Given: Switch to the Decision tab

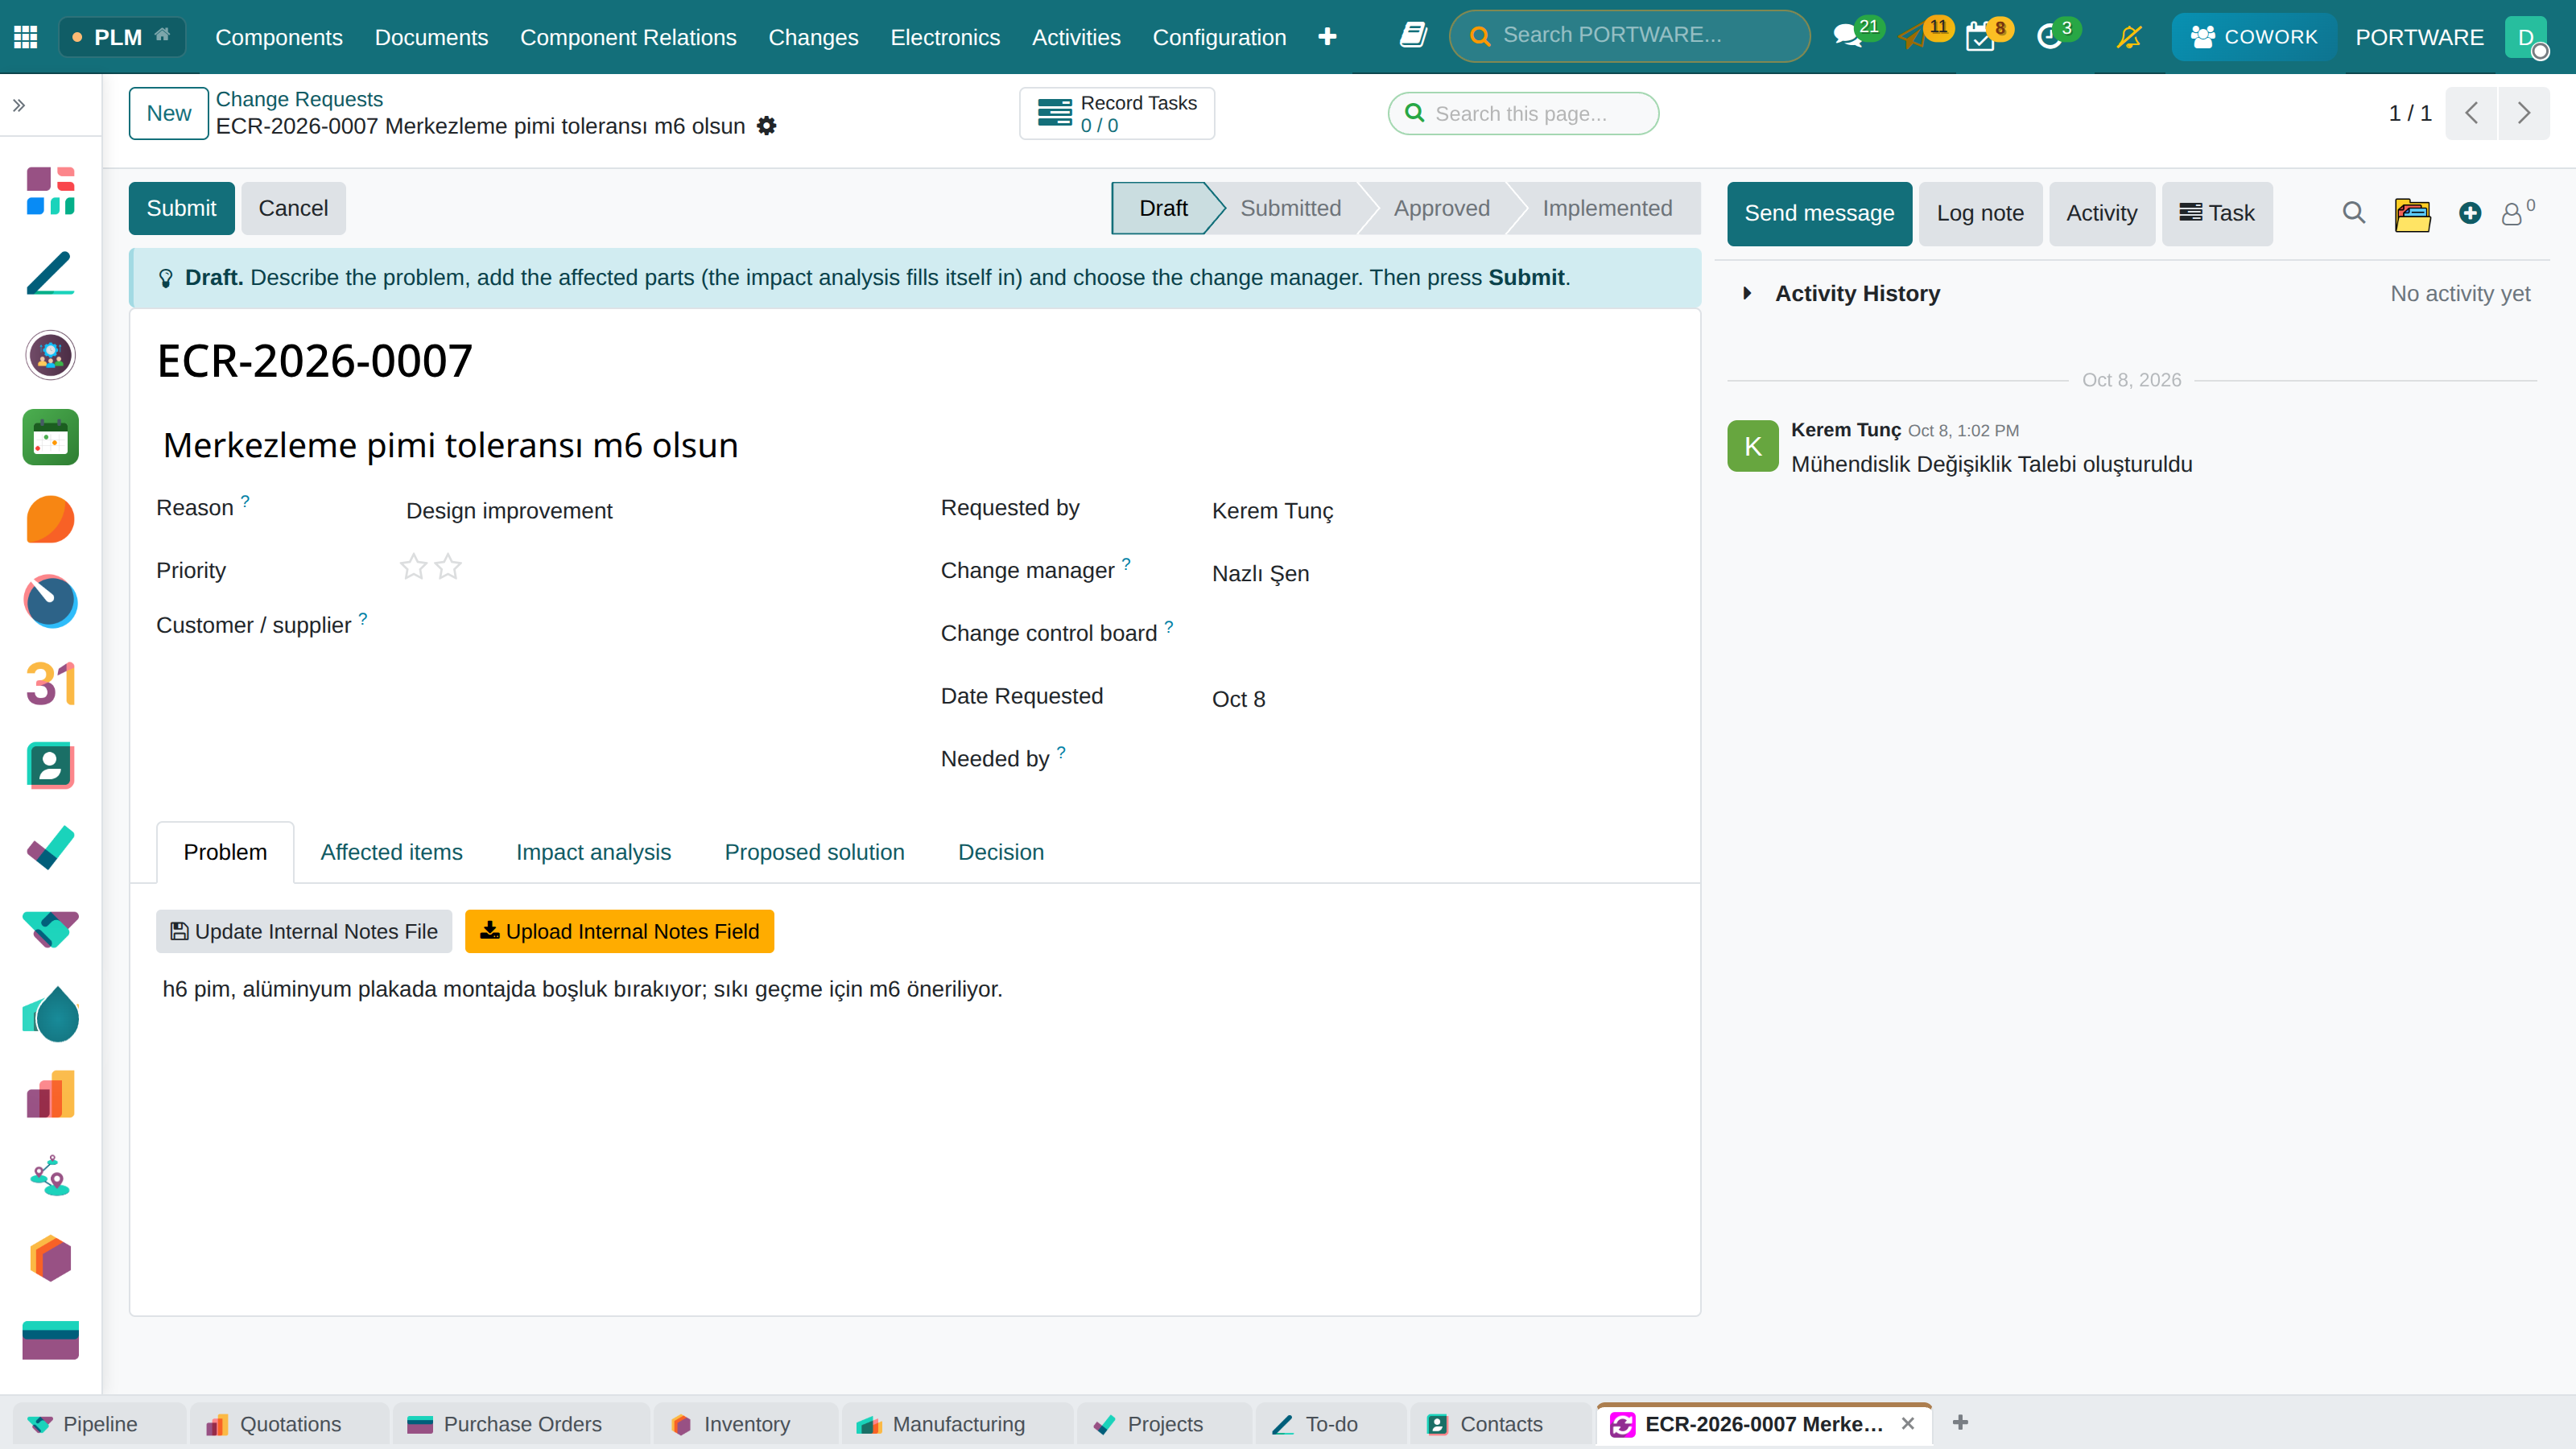Looking at the screenshot, I should coord(1000,852).
